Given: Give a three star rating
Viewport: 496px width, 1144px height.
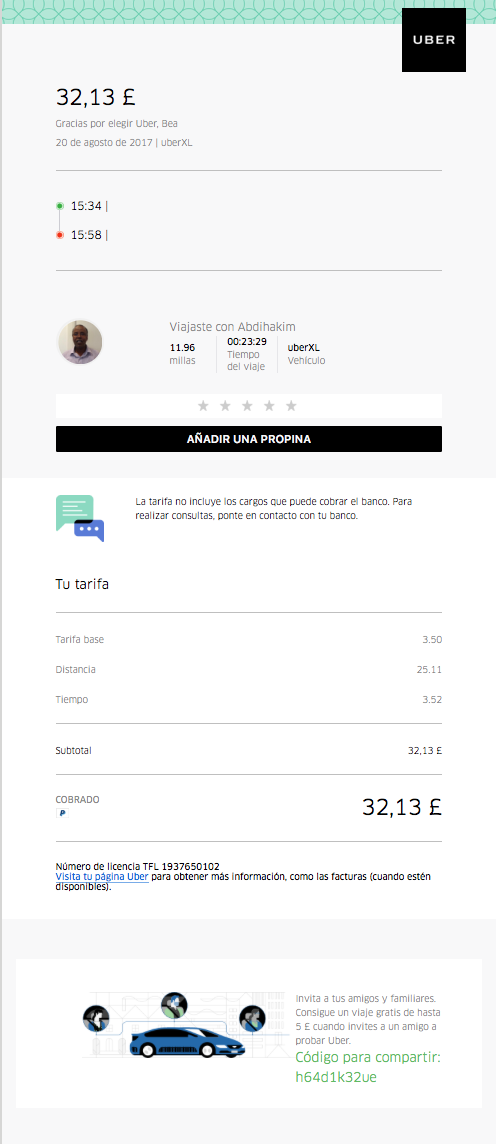Looking at the screenshot, I should (247, 406).
